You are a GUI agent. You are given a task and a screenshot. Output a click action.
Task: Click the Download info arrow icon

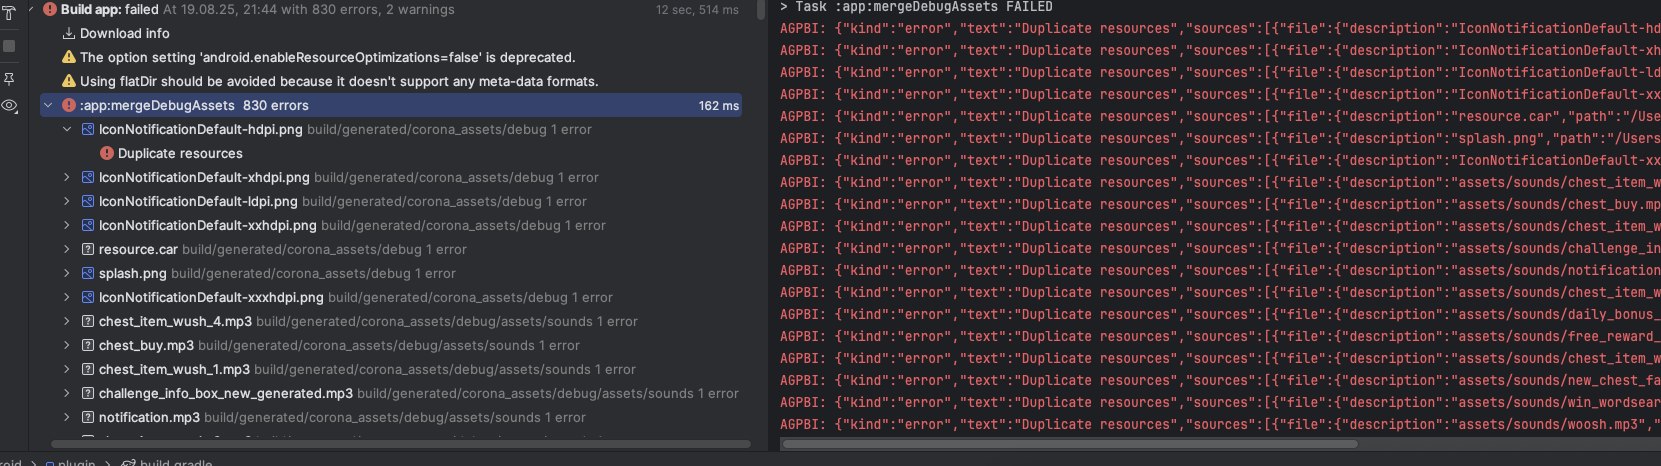[69, 33]
